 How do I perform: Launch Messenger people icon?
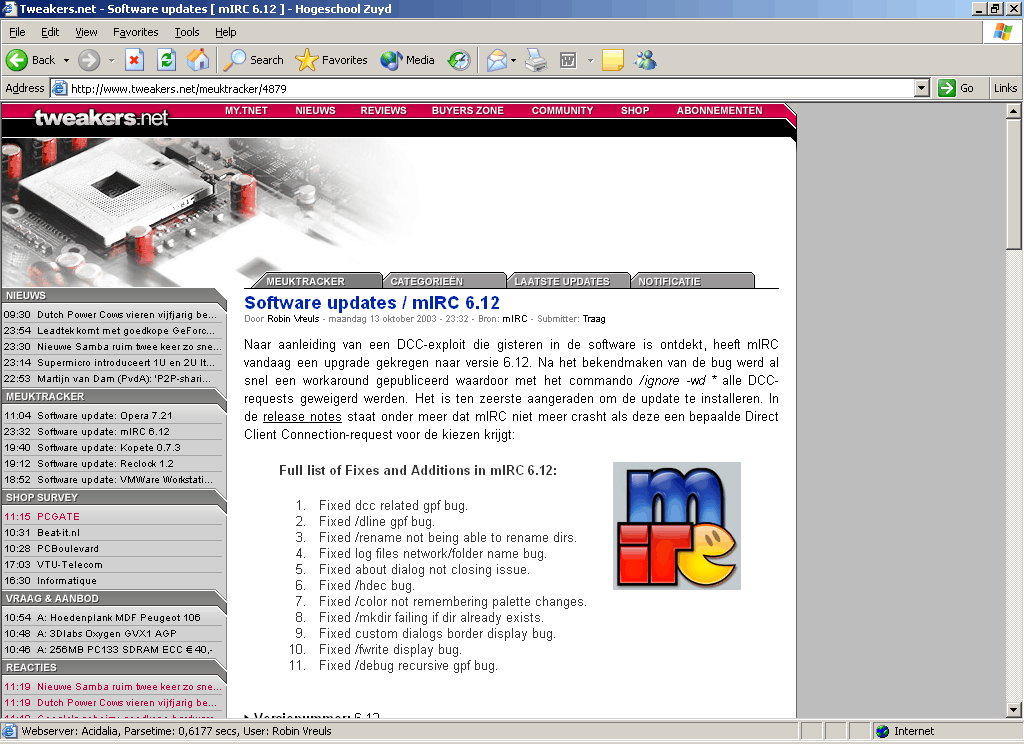(645, 60)
